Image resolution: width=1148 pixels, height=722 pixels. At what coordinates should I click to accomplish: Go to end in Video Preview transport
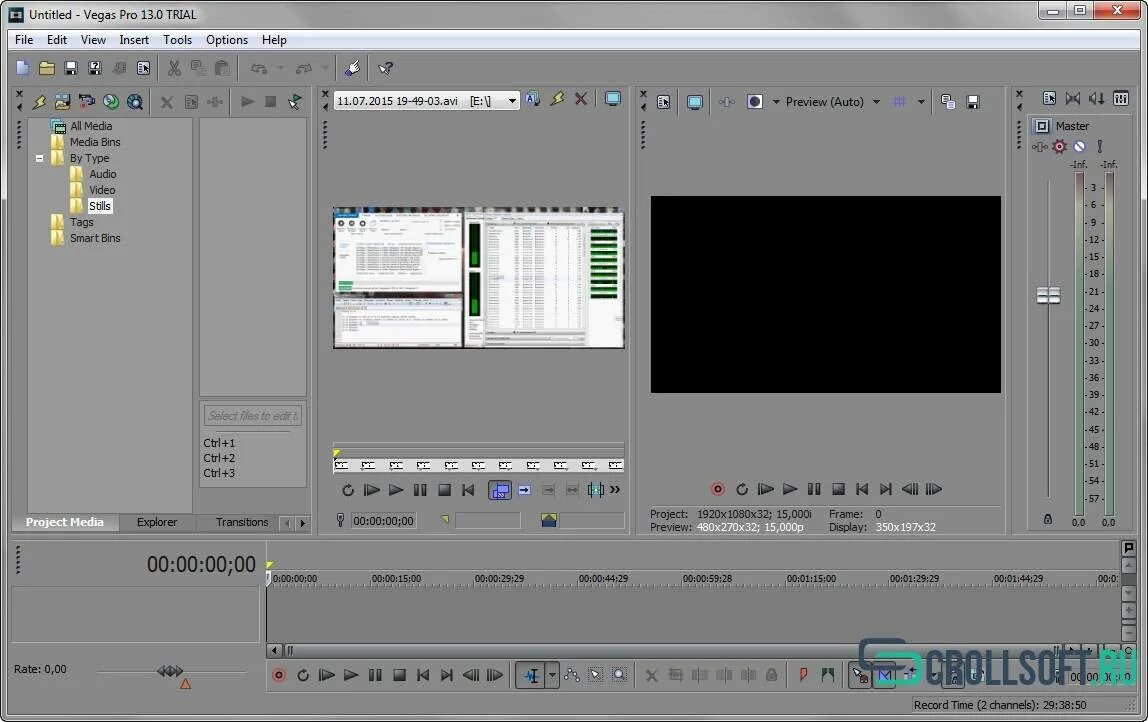tap(886, 489)
